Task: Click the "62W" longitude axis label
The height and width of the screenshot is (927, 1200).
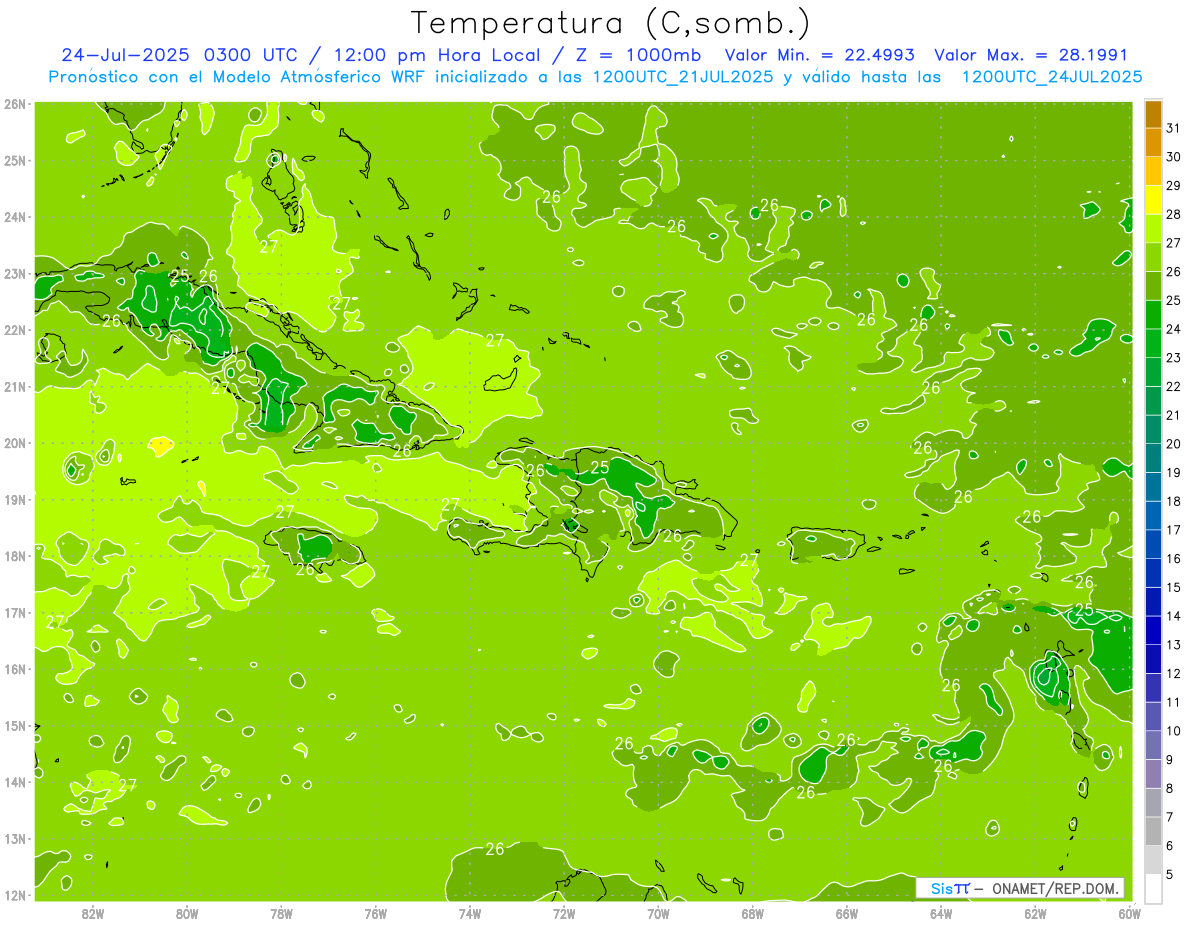Action: (x=1035, y=913)
